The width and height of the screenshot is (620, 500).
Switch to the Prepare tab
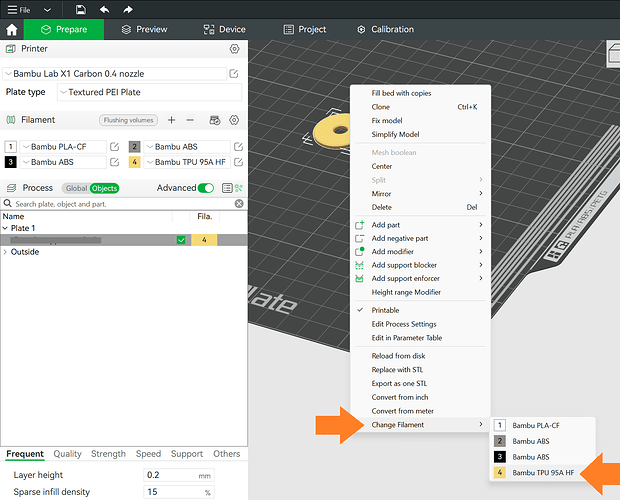click(64, 29)
